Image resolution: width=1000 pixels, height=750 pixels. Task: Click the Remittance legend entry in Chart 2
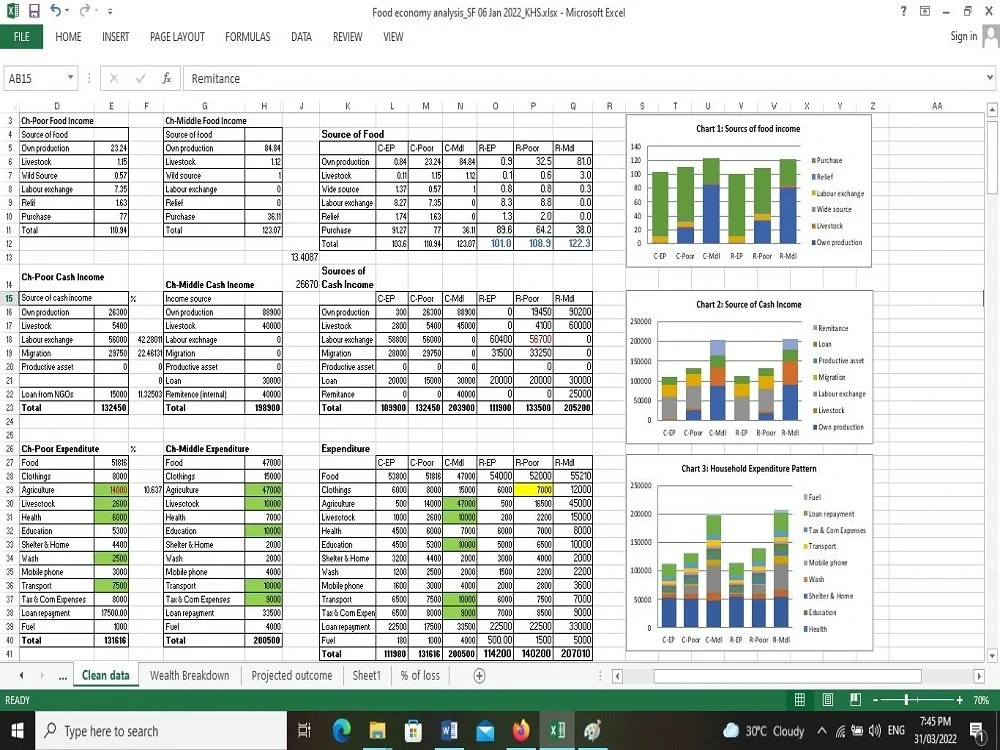pyautogui.click(x=831, y=328)
